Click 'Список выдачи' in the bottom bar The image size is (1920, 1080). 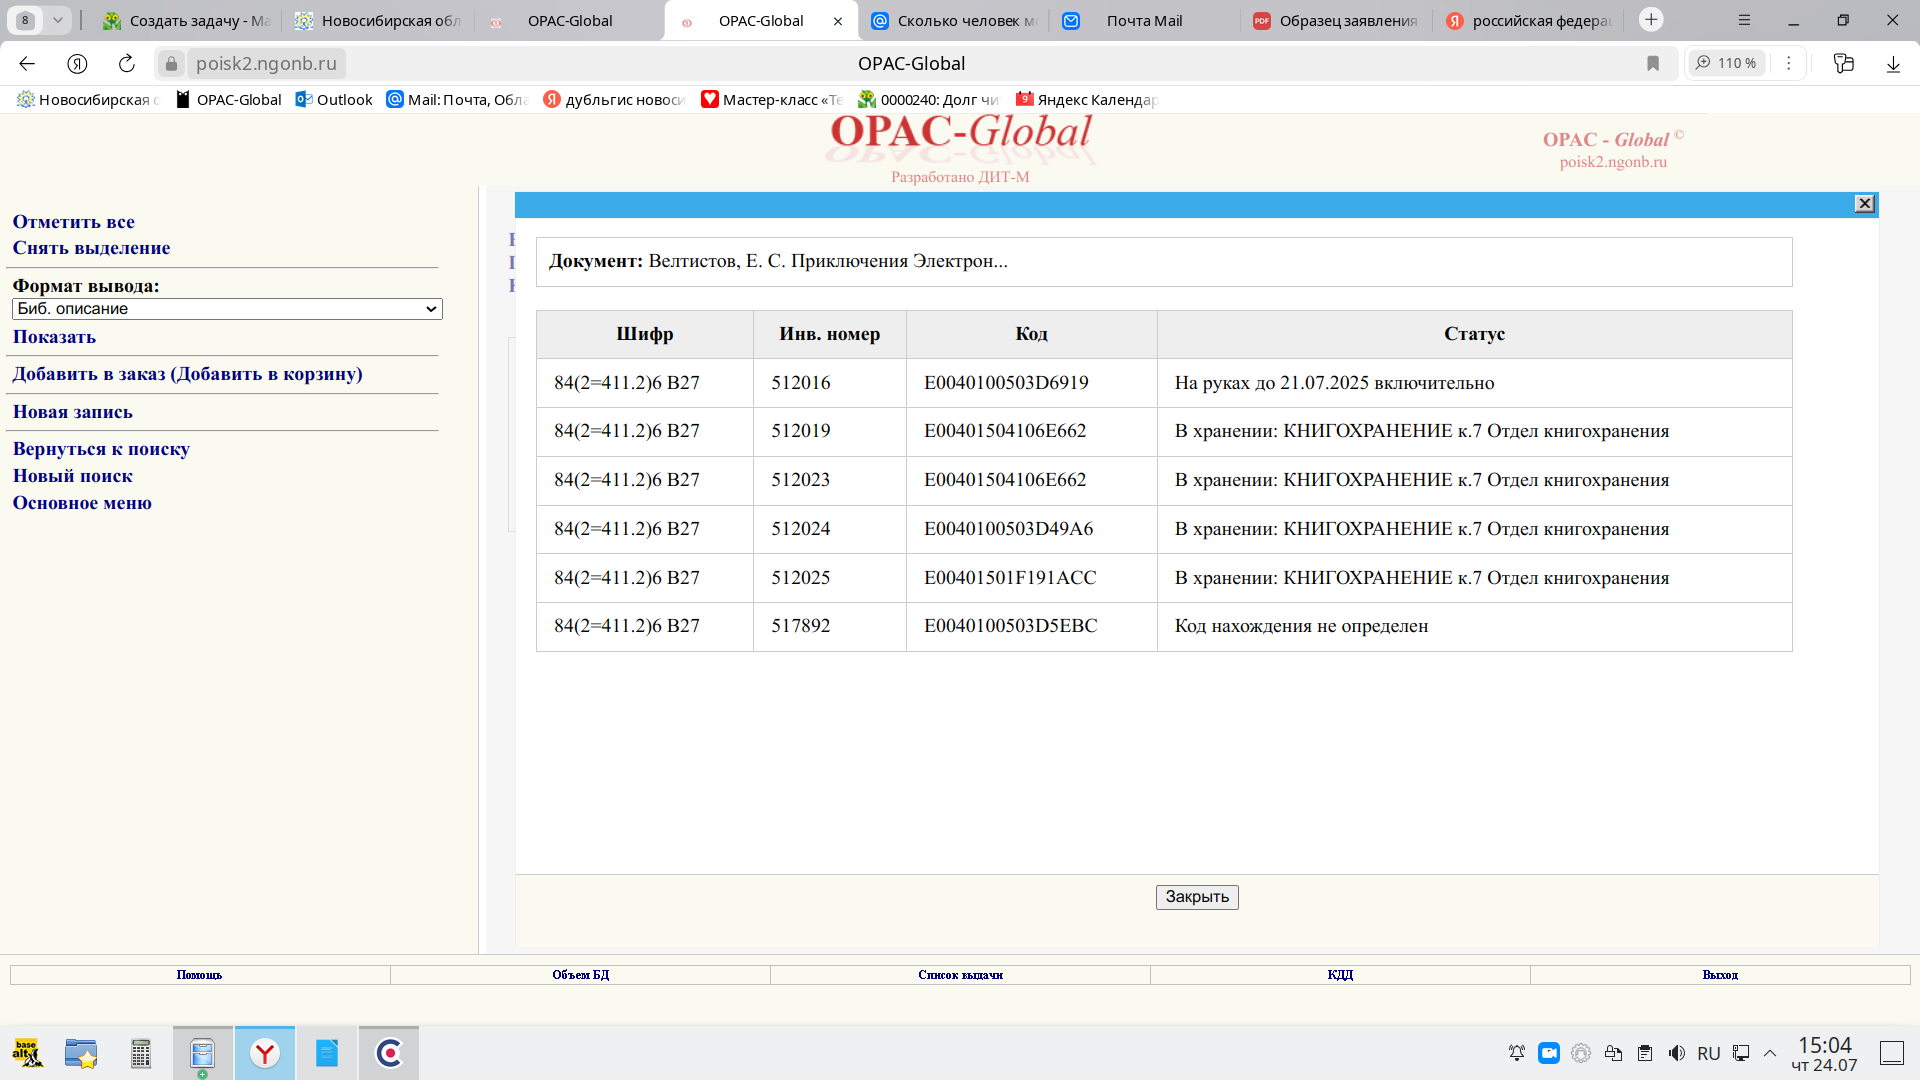point(960,975)
